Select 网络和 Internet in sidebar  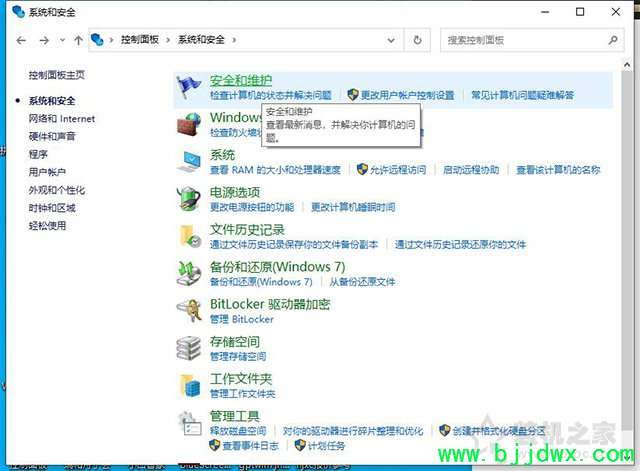click(62, 118)
